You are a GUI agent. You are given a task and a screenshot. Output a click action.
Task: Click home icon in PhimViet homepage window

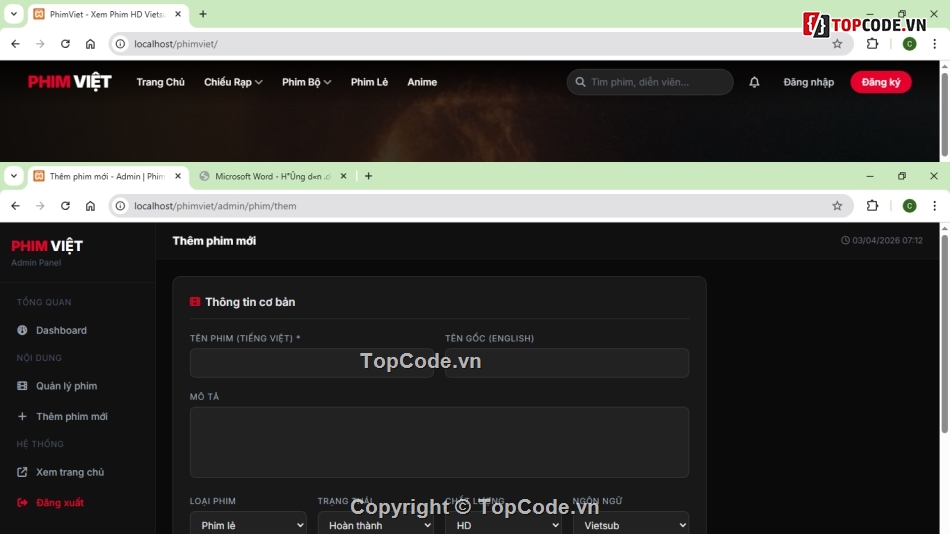pos(90,44)
